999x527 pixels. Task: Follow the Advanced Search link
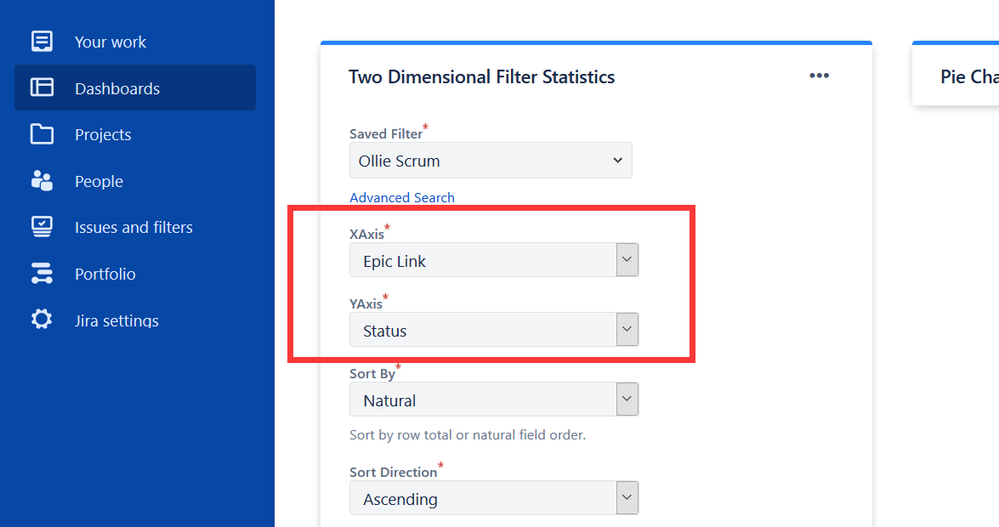[x=402, y=198]
